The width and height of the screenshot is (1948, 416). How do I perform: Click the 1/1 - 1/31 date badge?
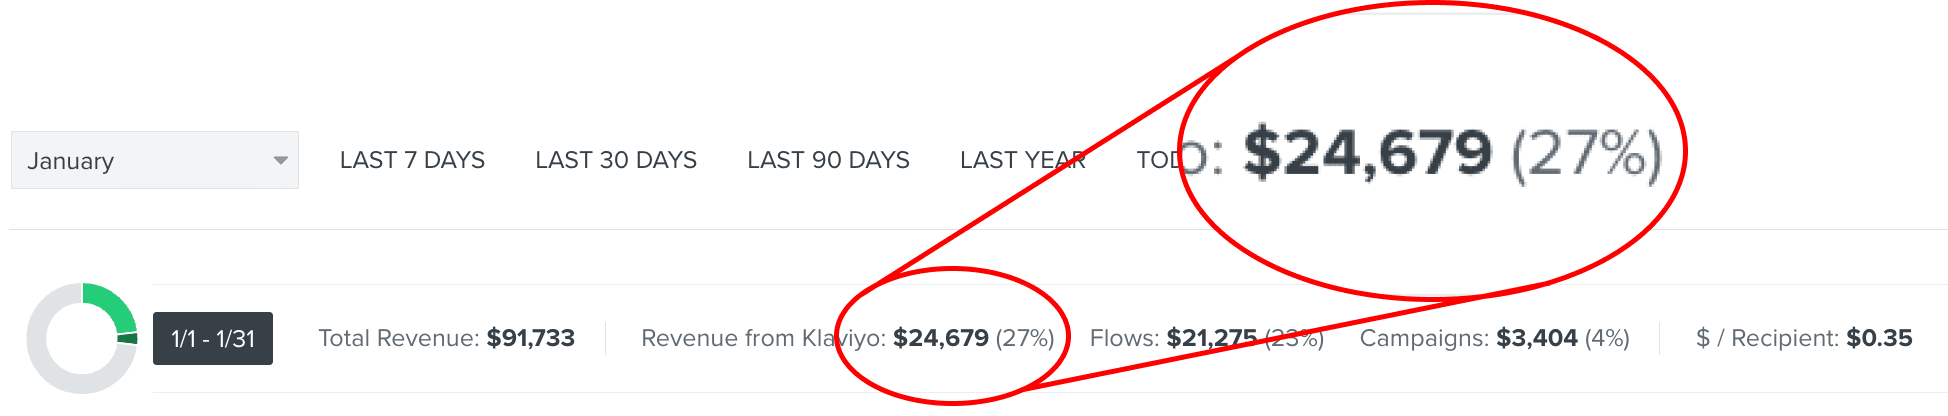click(x=213, y=339)
